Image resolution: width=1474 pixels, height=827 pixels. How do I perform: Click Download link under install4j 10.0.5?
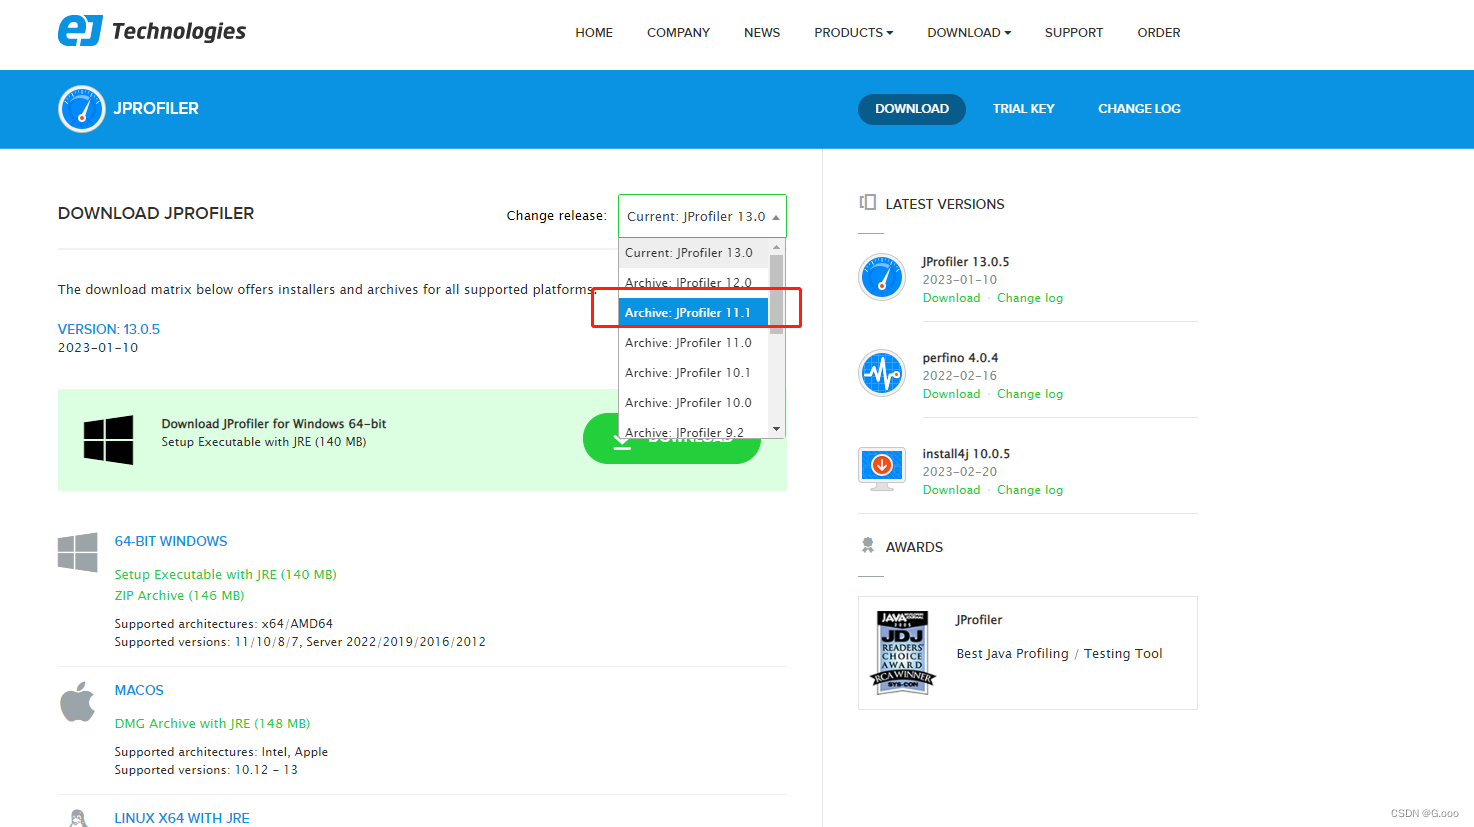coord(951,490)
